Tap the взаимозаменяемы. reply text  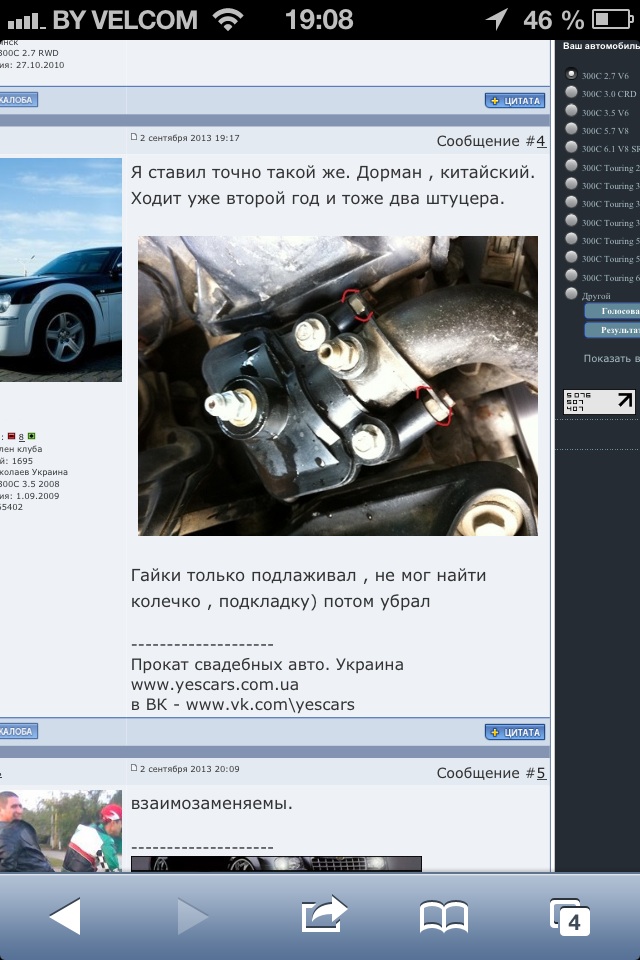(212, 803)
